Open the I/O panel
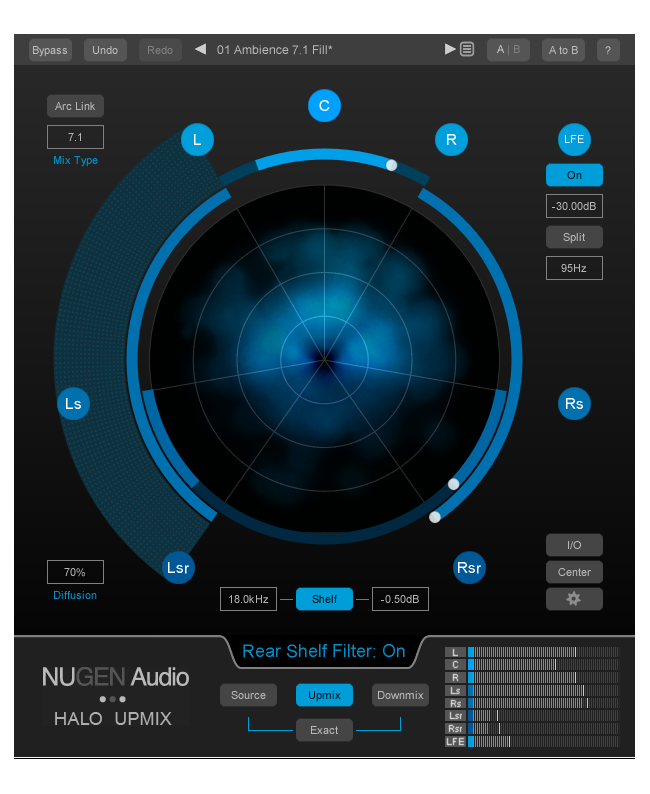 tap(574, 545)
